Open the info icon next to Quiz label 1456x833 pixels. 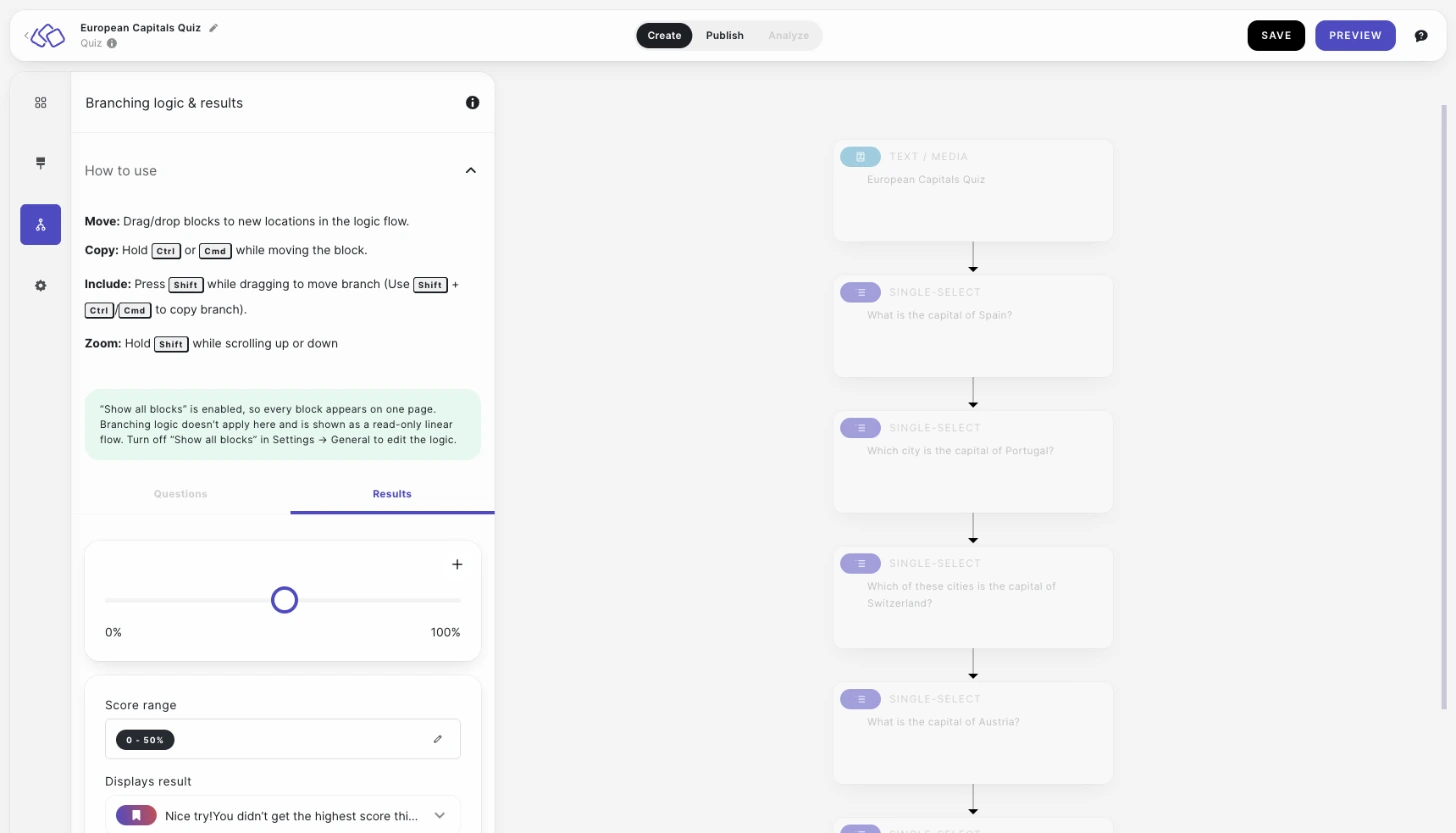112,43
